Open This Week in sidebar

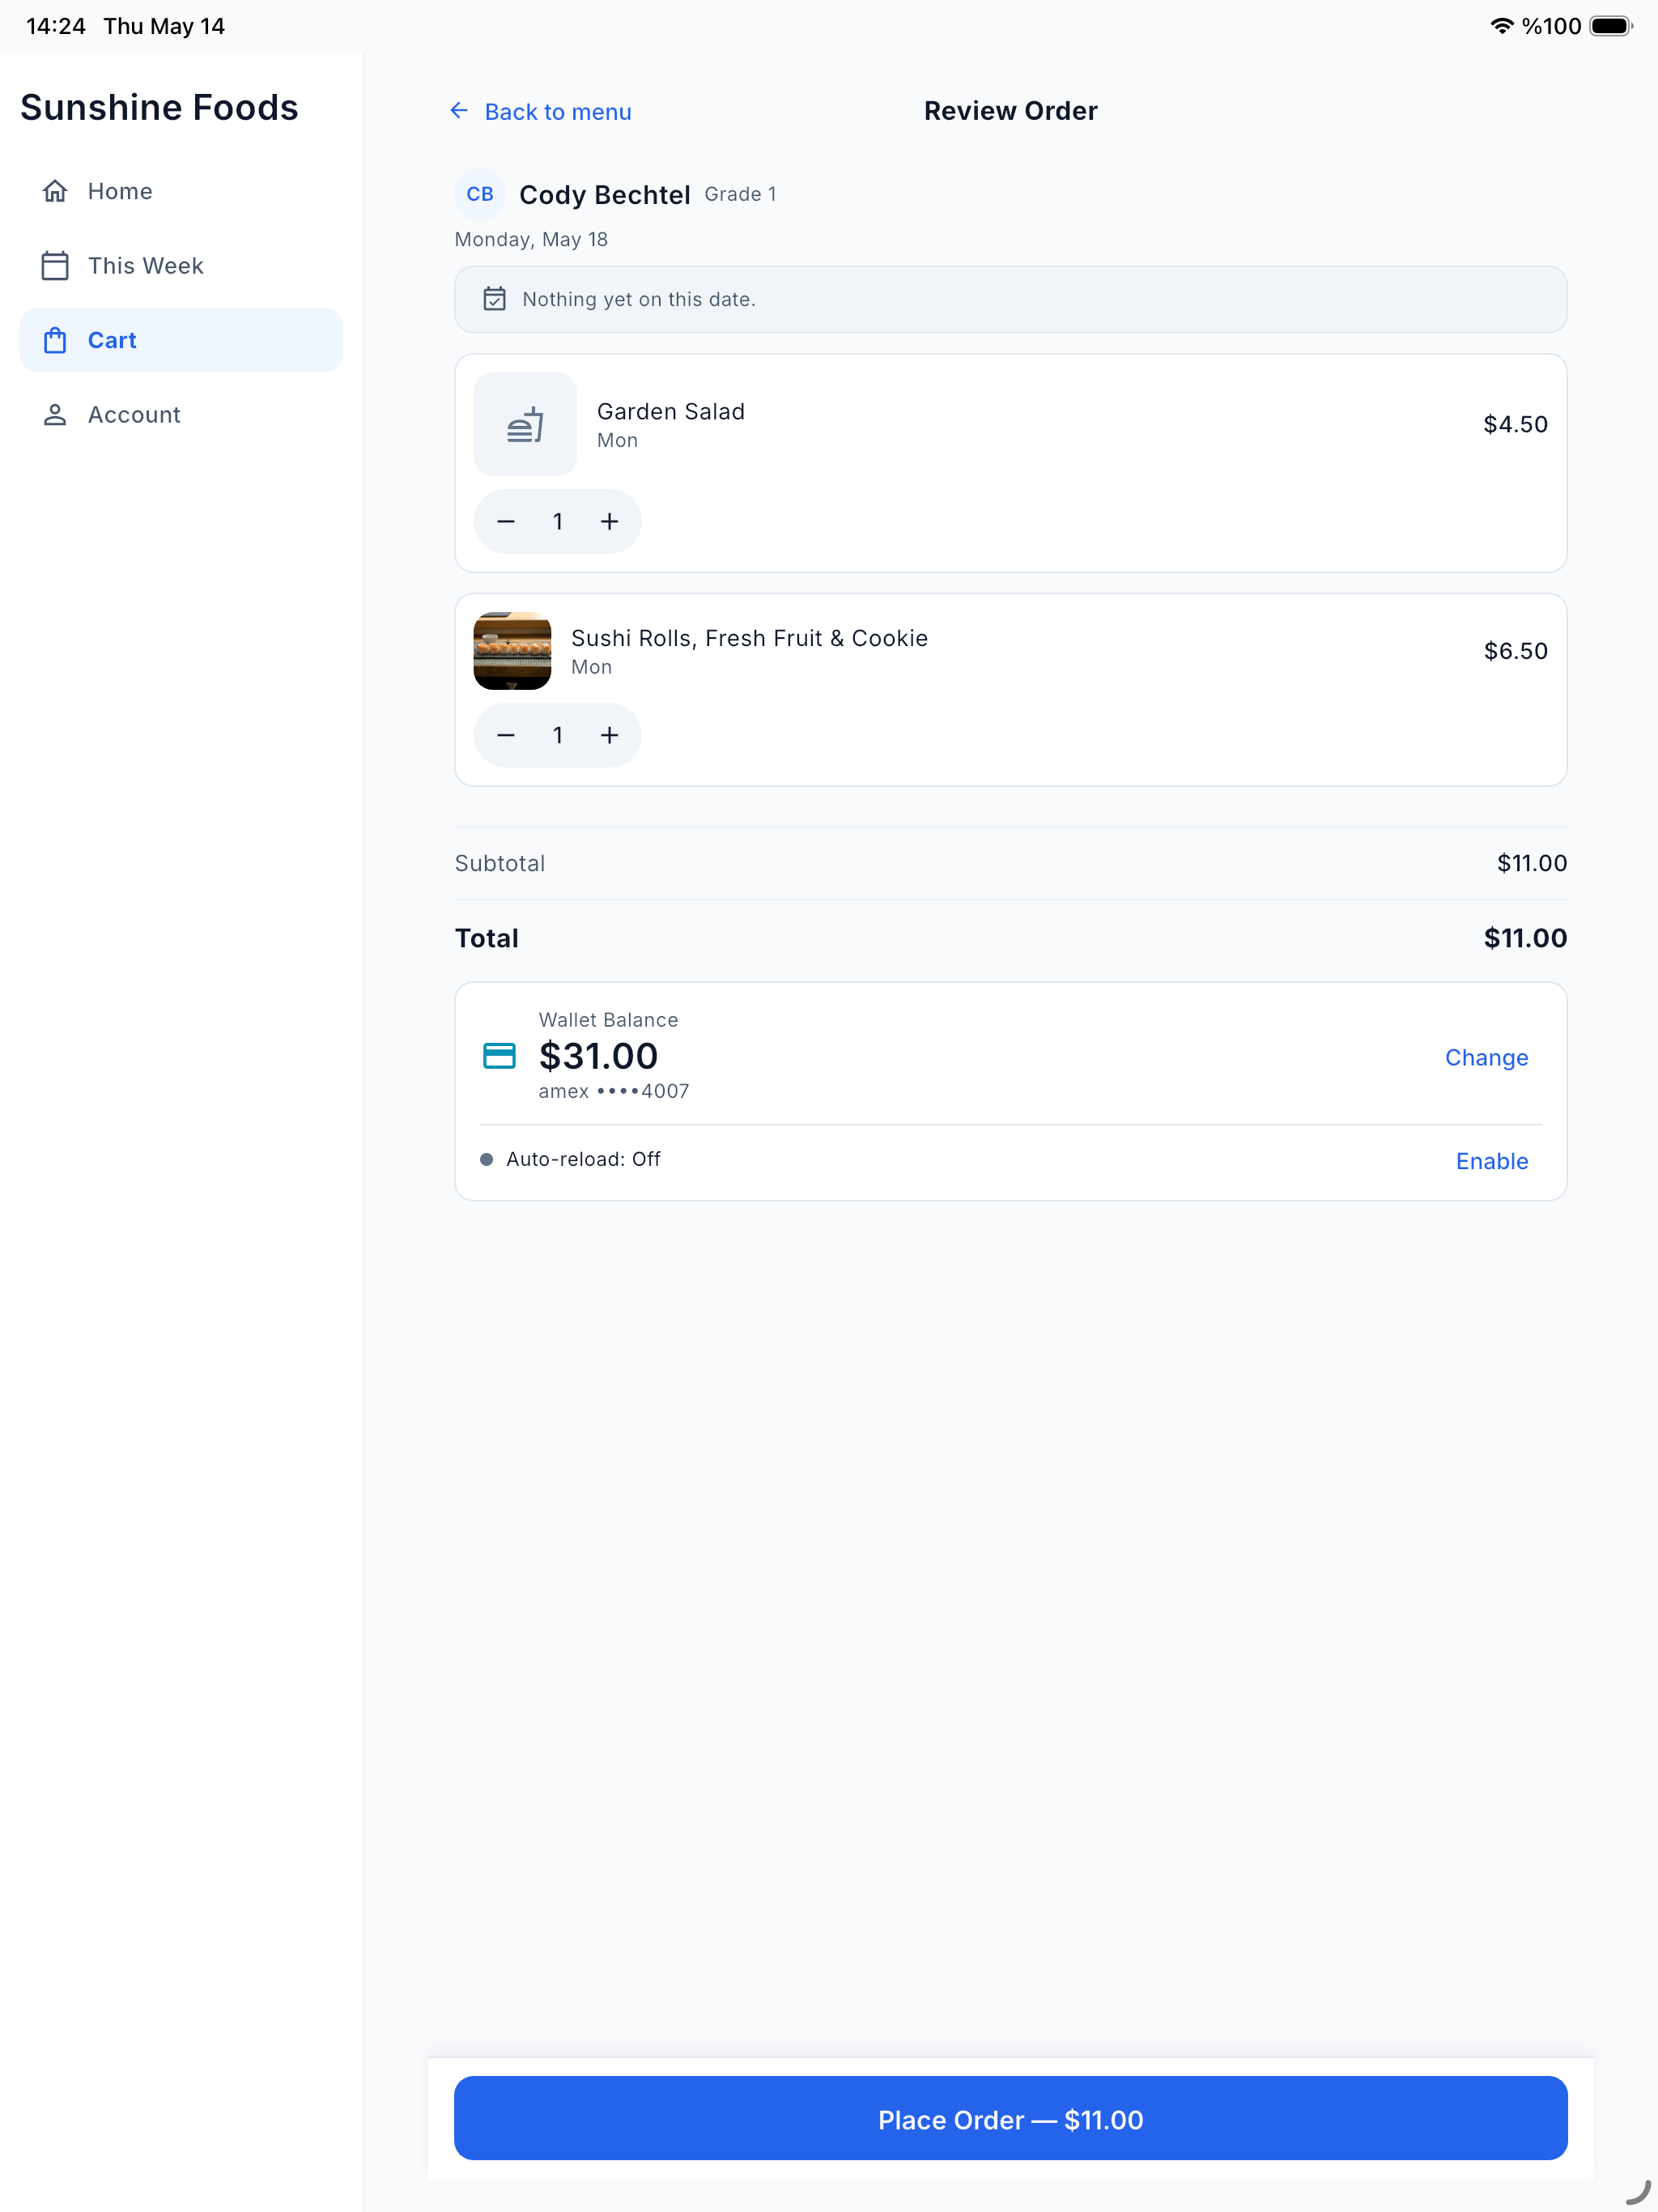pos(181,266)
